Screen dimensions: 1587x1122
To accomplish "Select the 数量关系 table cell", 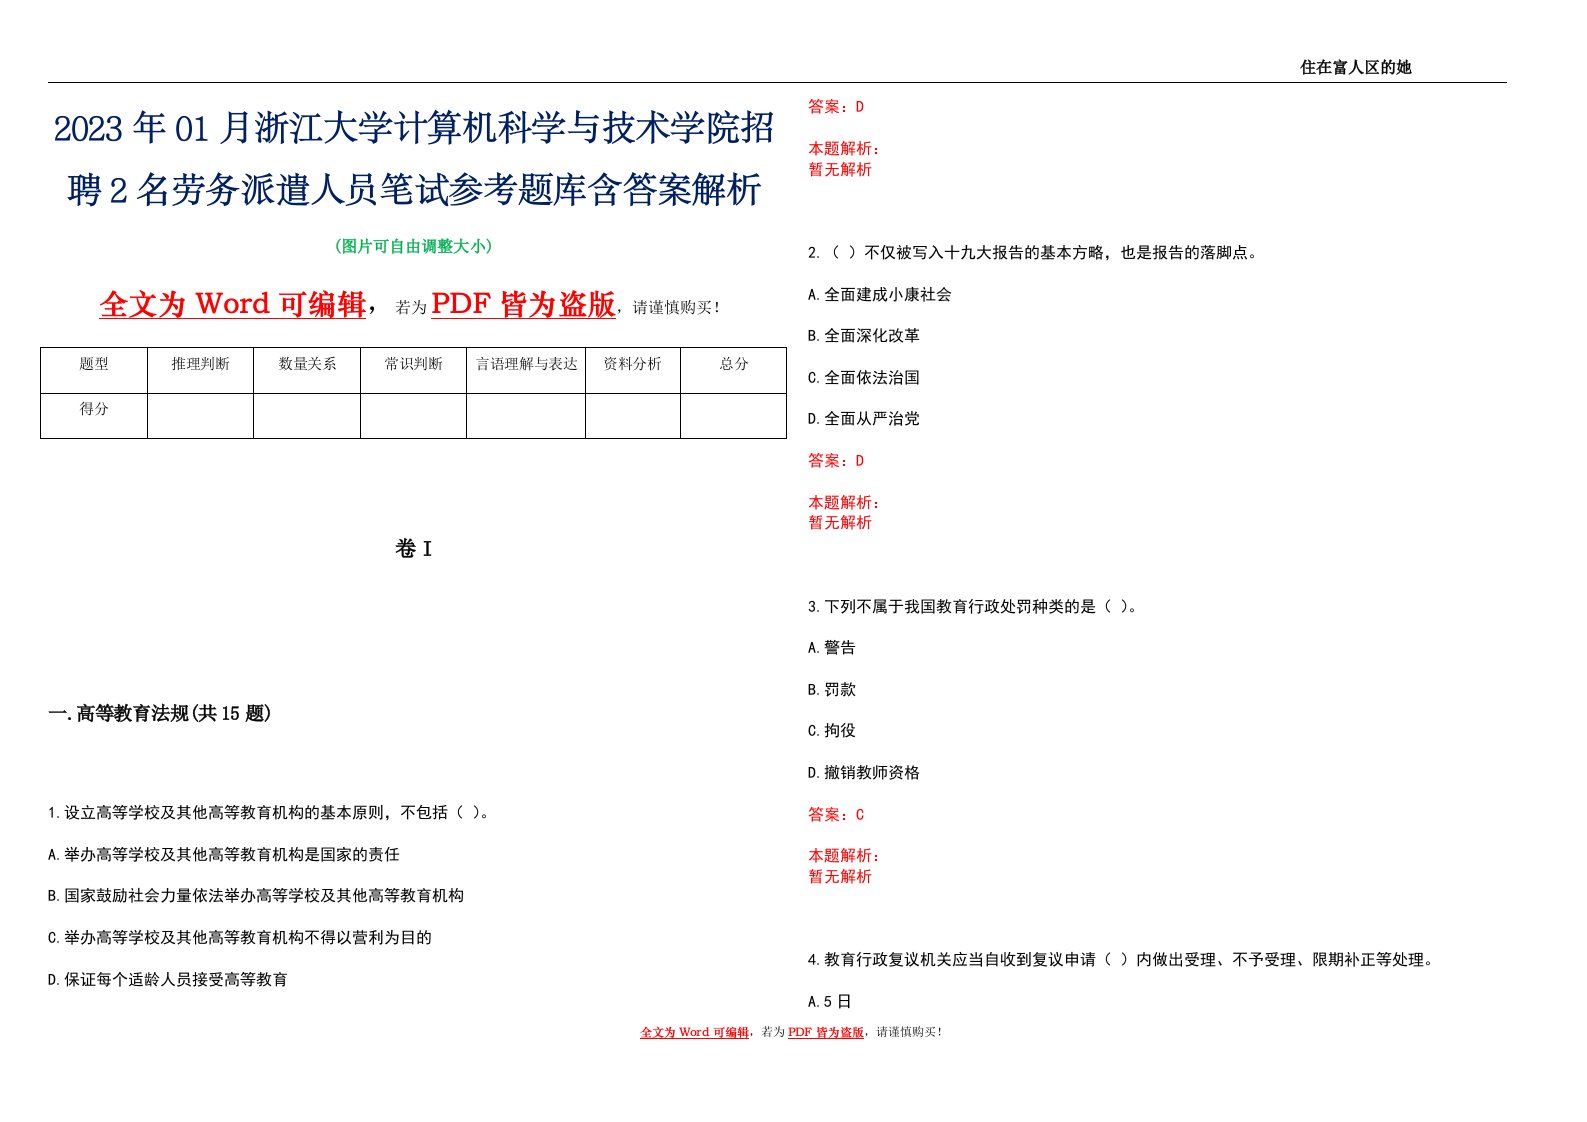I will click(307, 370).
